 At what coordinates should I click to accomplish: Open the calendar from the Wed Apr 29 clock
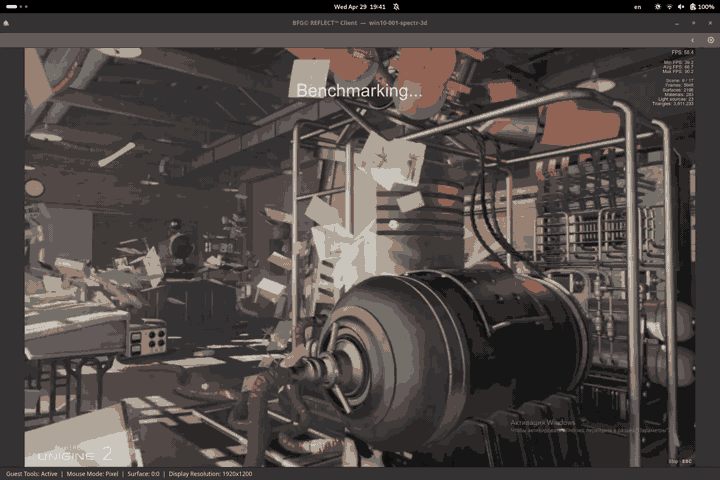(x=360, y=7)
